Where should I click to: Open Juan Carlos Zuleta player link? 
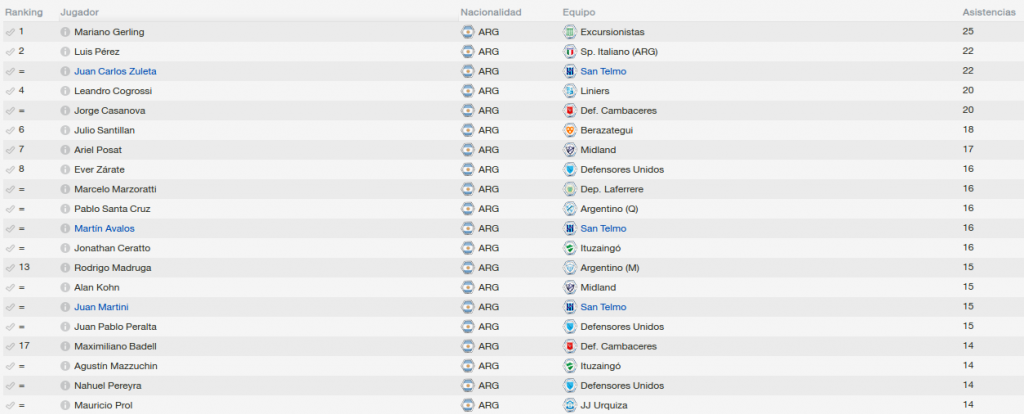[115, 71]
